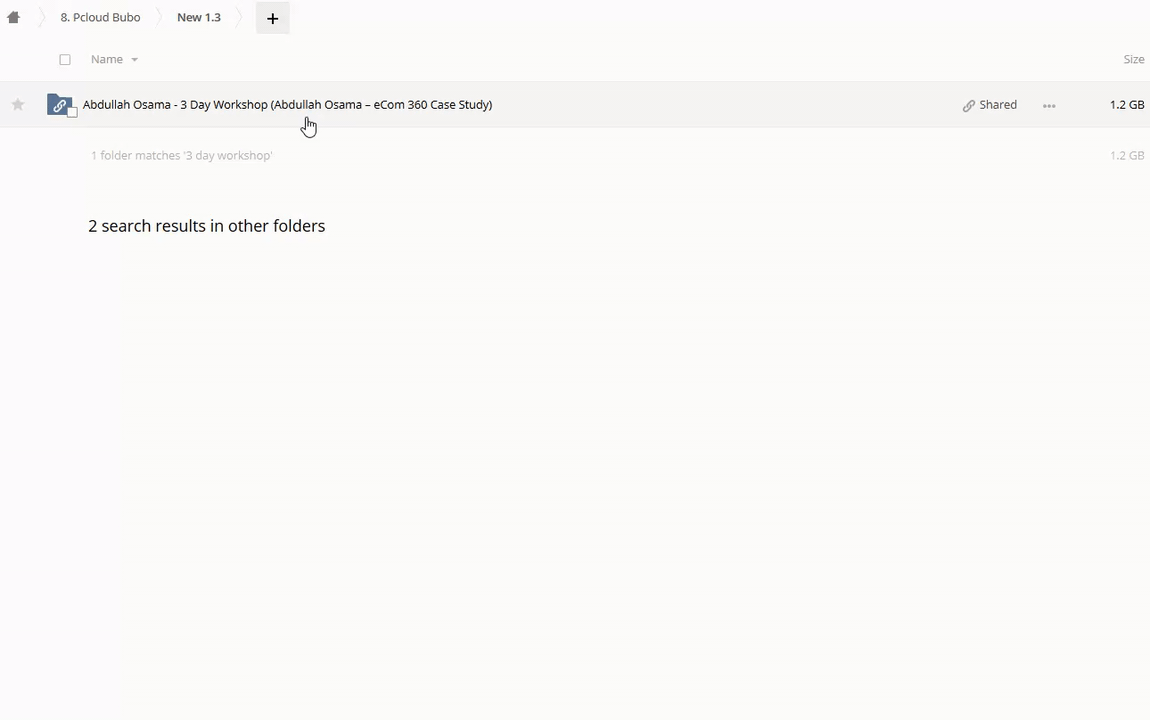
Task: Click the breadcrumb arrow after New 1.3
Action: (241, 17)
